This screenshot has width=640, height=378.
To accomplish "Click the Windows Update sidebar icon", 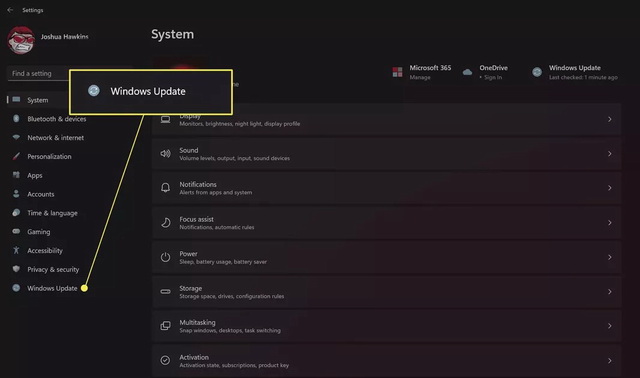I will (16, 288).
